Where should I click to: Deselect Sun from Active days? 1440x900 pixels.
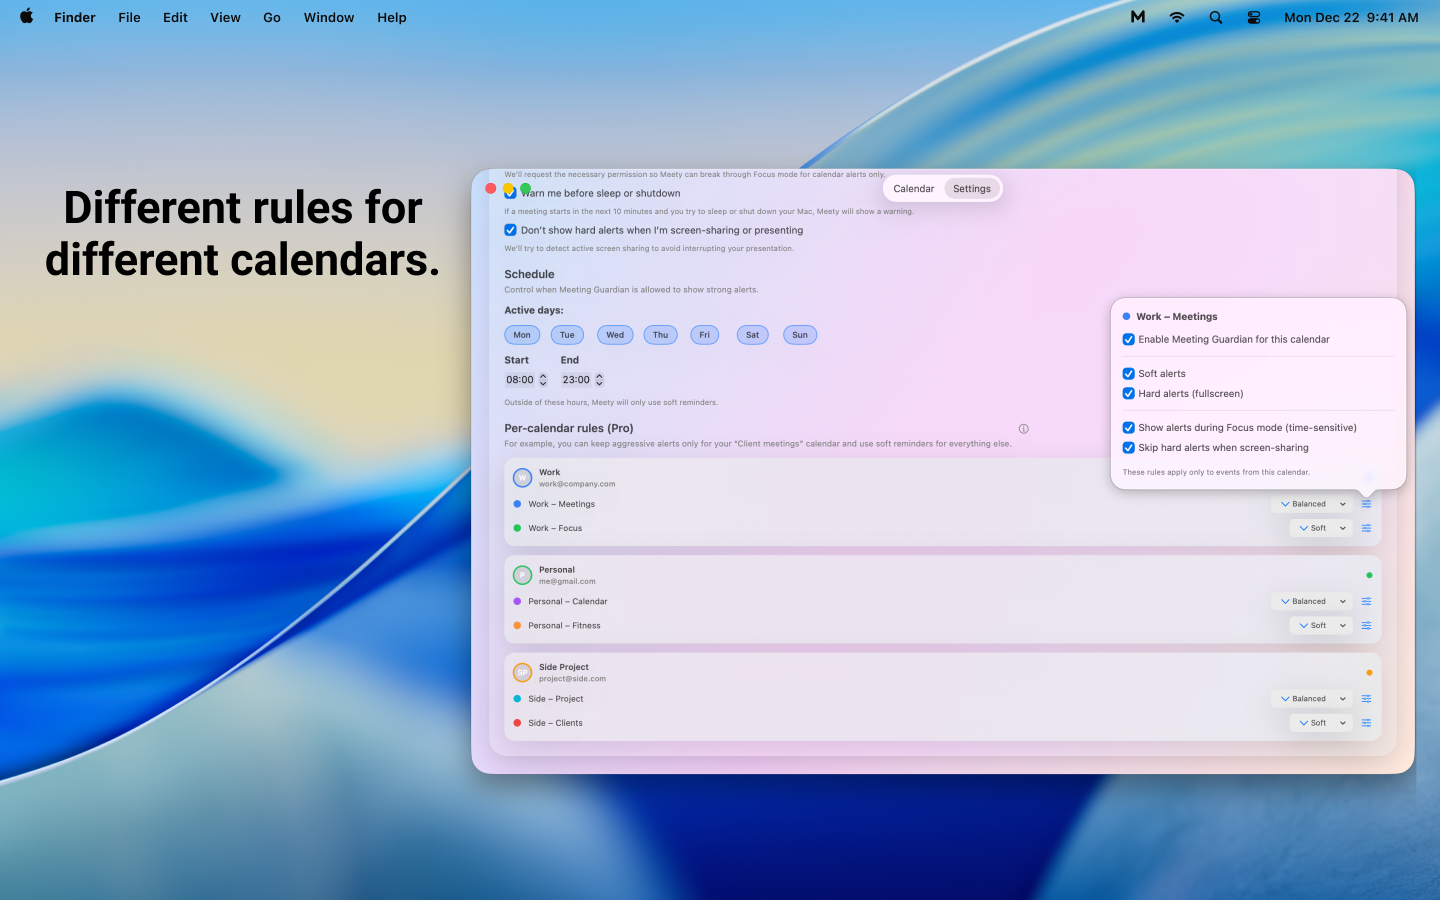click(x=800, y=334)
